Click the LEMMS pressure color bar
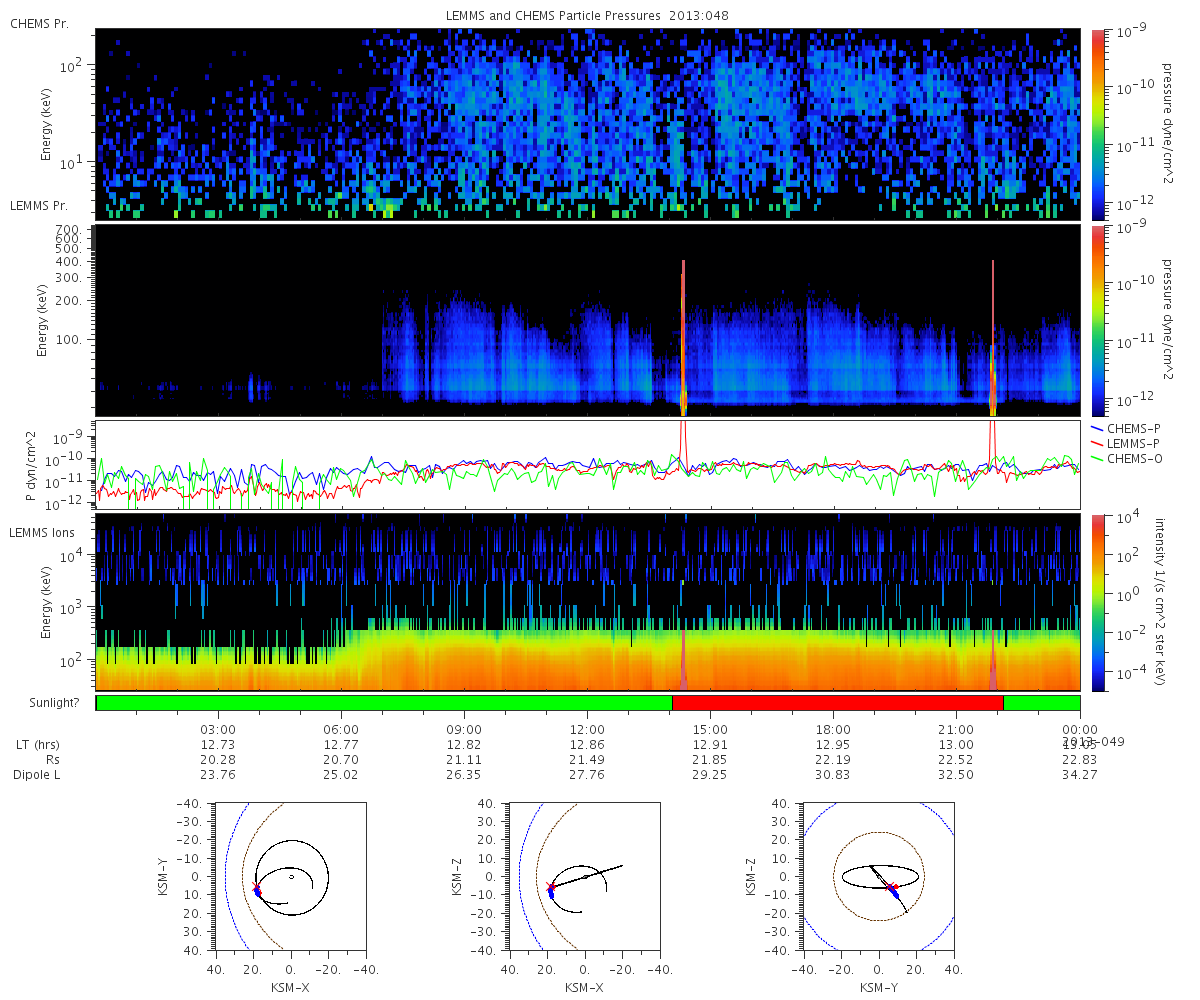1200x1000 pixels. point(1097,320)
